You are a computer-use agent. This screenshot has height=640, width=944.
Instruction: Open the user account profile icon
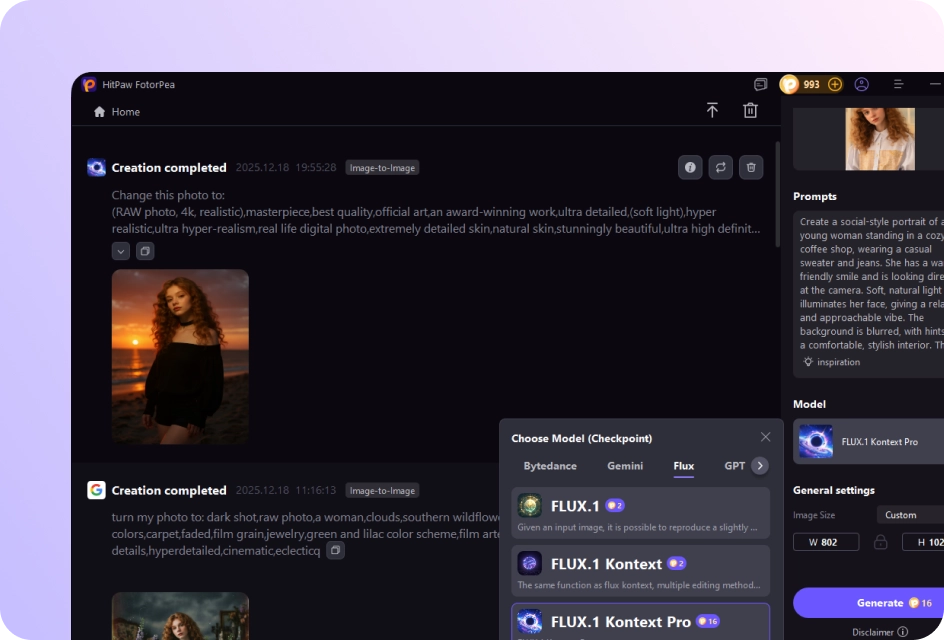[x=861, y=85]
